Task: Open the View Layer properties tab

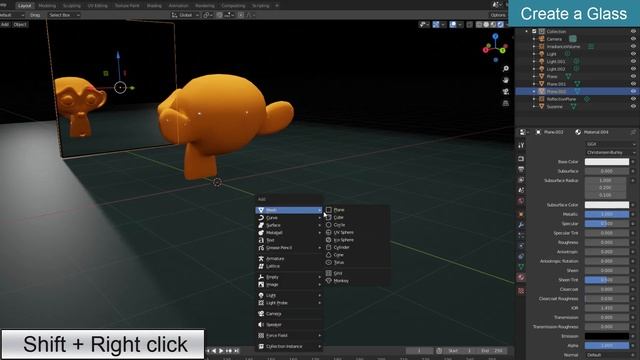Action: click(x=521, y=180)
